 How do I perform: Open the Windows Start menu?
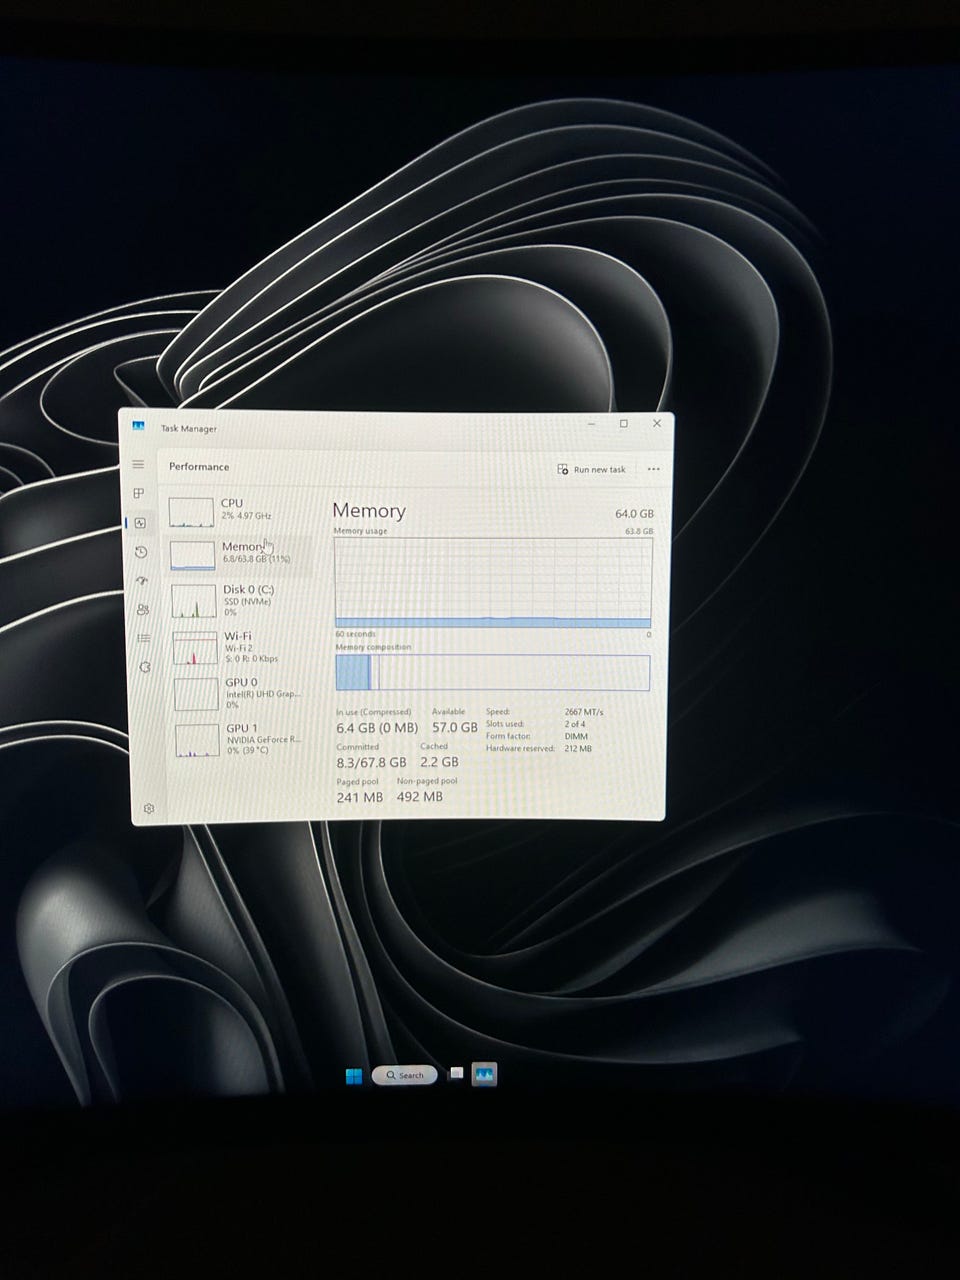click(354, 1076)
